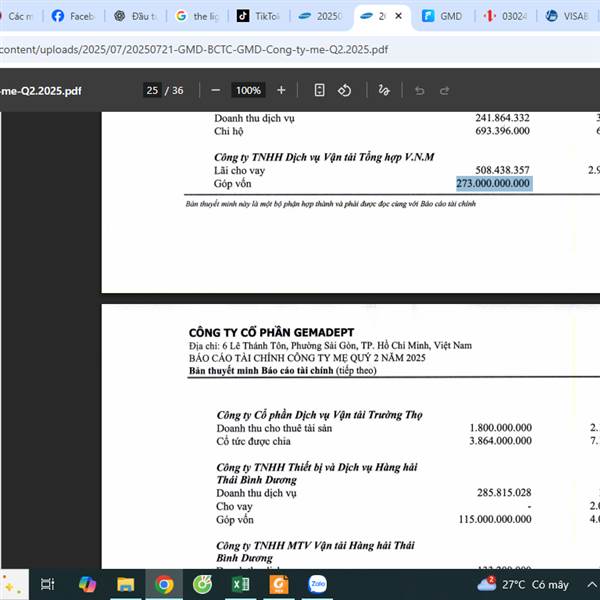
Task: Click the undo arrow in PDF toolbar
Action: click(x=420, y=91)
